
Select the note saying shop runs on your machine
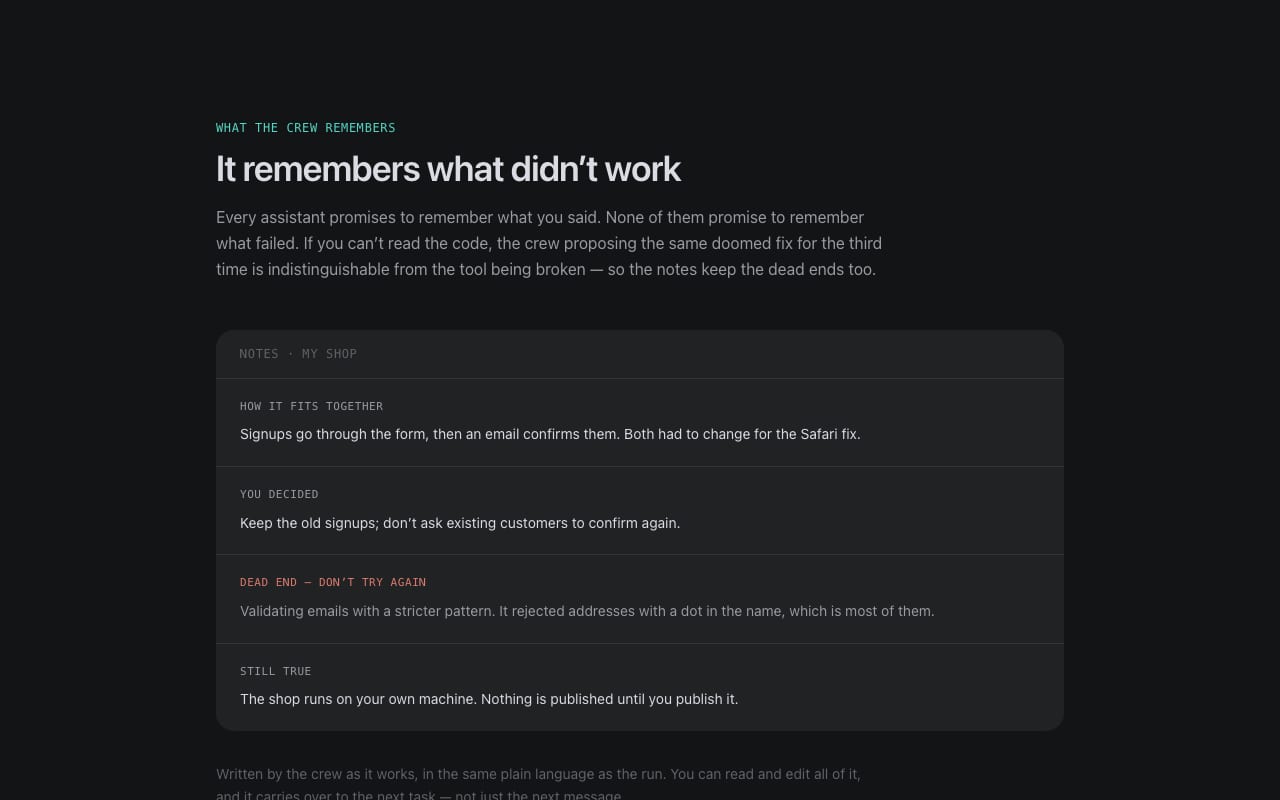pyautogui.click(x=489, y=699)
